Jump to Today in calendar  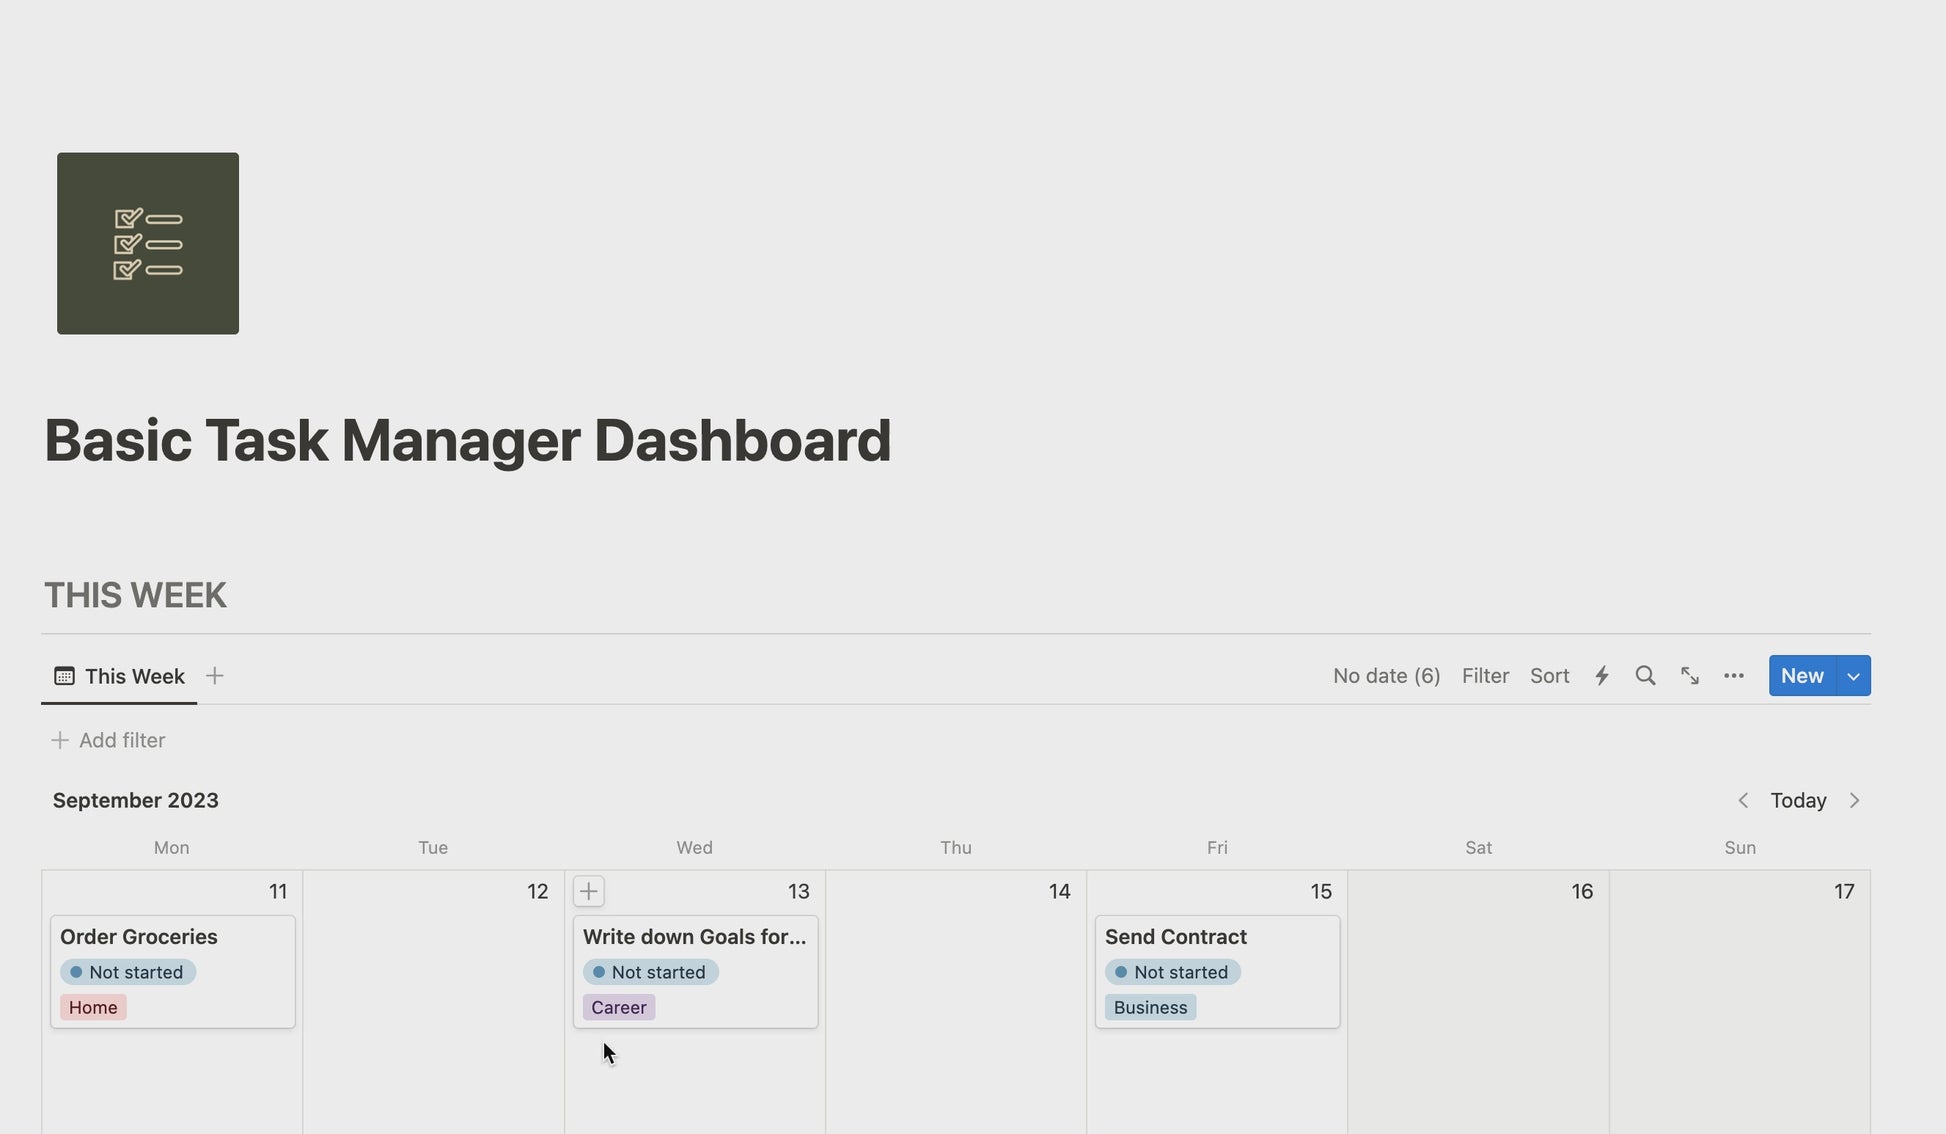point(1798,800)
